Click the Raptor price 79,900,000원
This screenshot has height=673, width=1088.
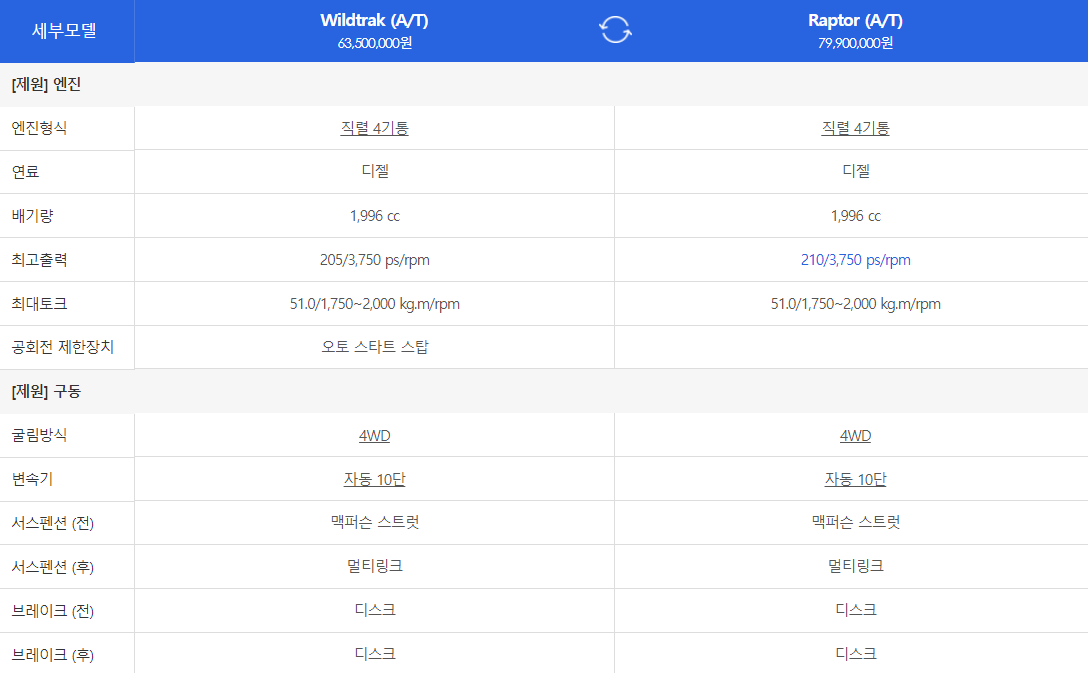(x=856, y=43)
